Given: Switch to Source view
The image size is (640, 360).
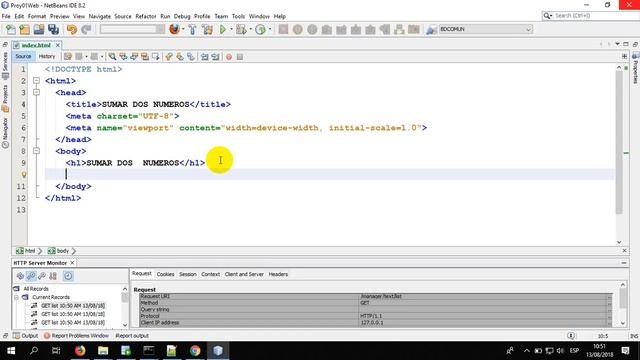Looking at the screenshot, I should 23,57.
